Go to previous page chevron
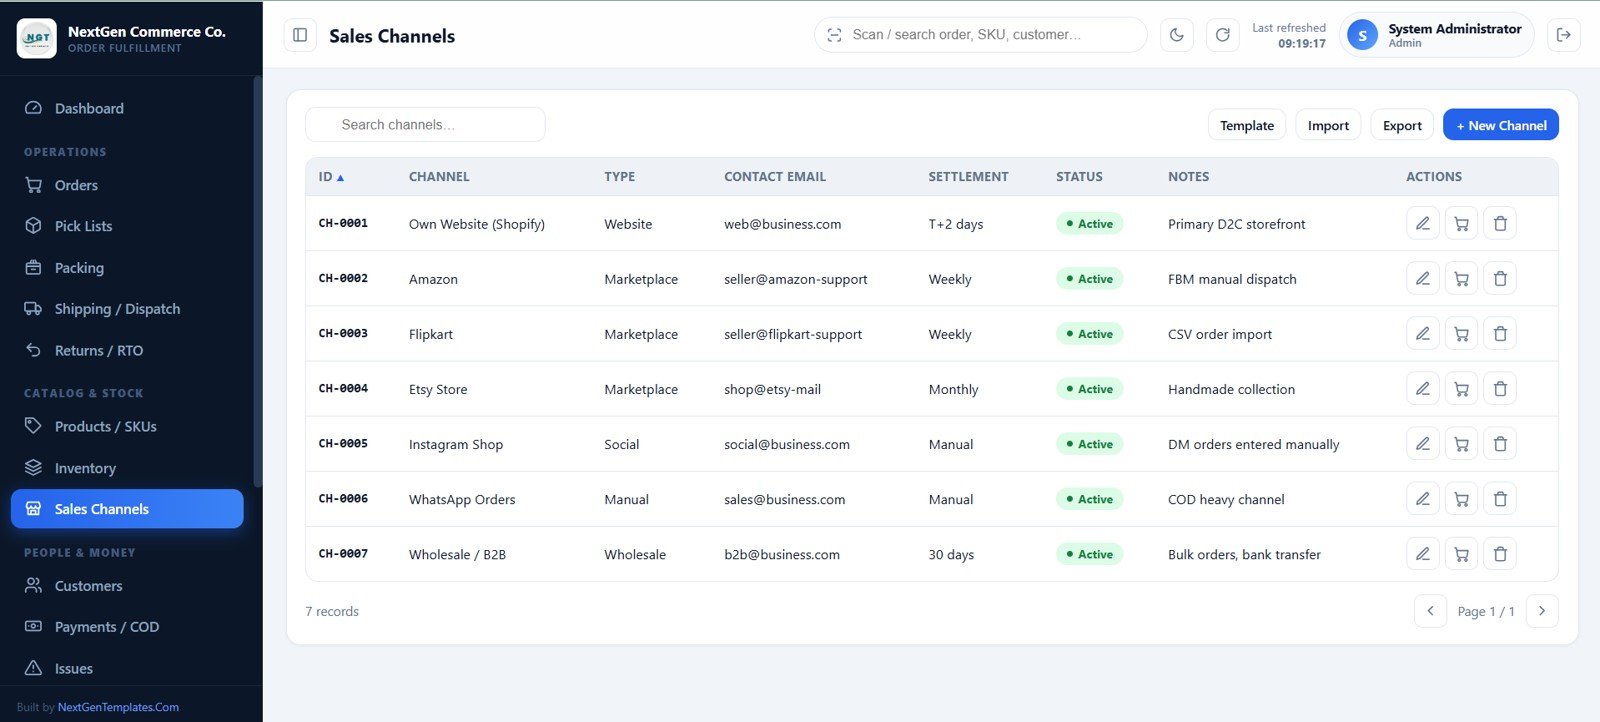Screen dimensions: 1600x722 1430,611
